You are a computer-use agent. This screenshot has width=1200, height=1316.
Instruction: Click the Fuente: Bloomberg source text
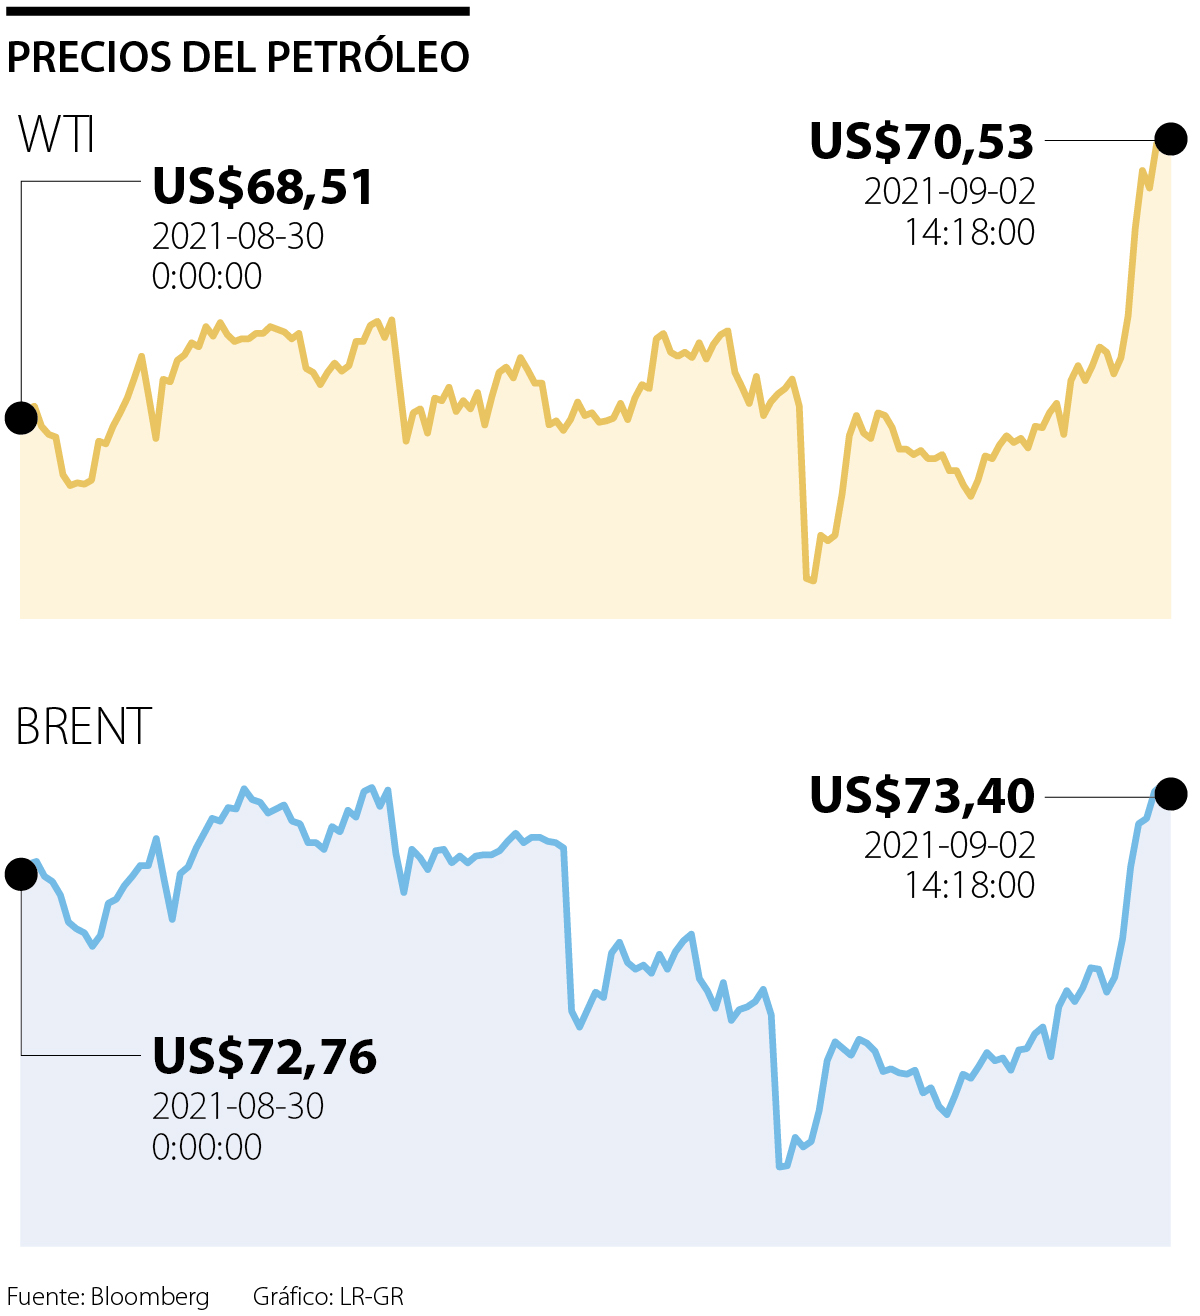coord(108,1297)
